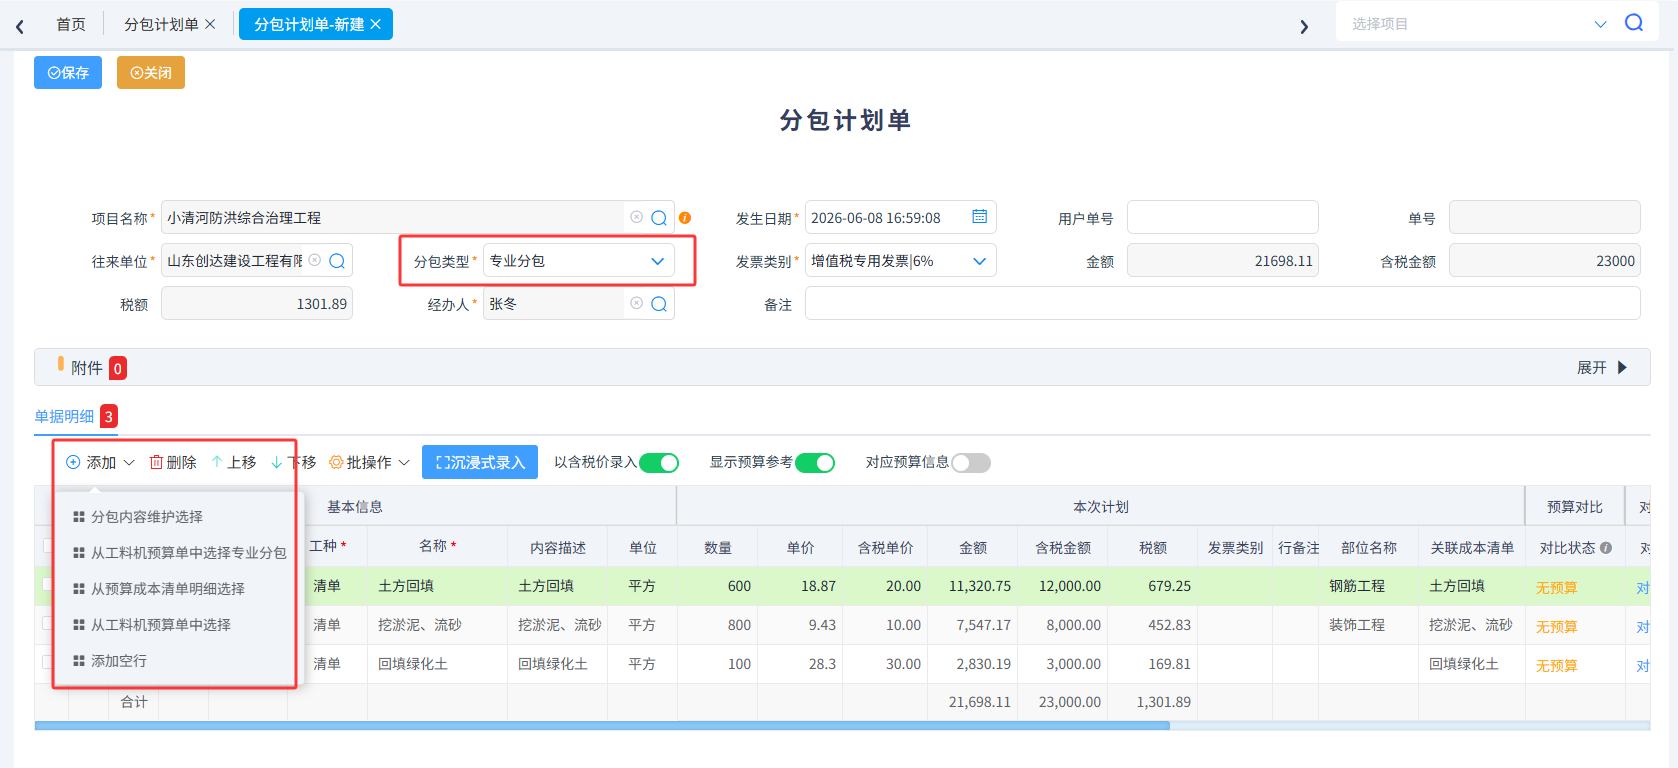Viewport: 1678px width, 768px height.
Task: Click the tab bar right scroll arrow
Action: pyautogui.click(x=1304, y=26)
